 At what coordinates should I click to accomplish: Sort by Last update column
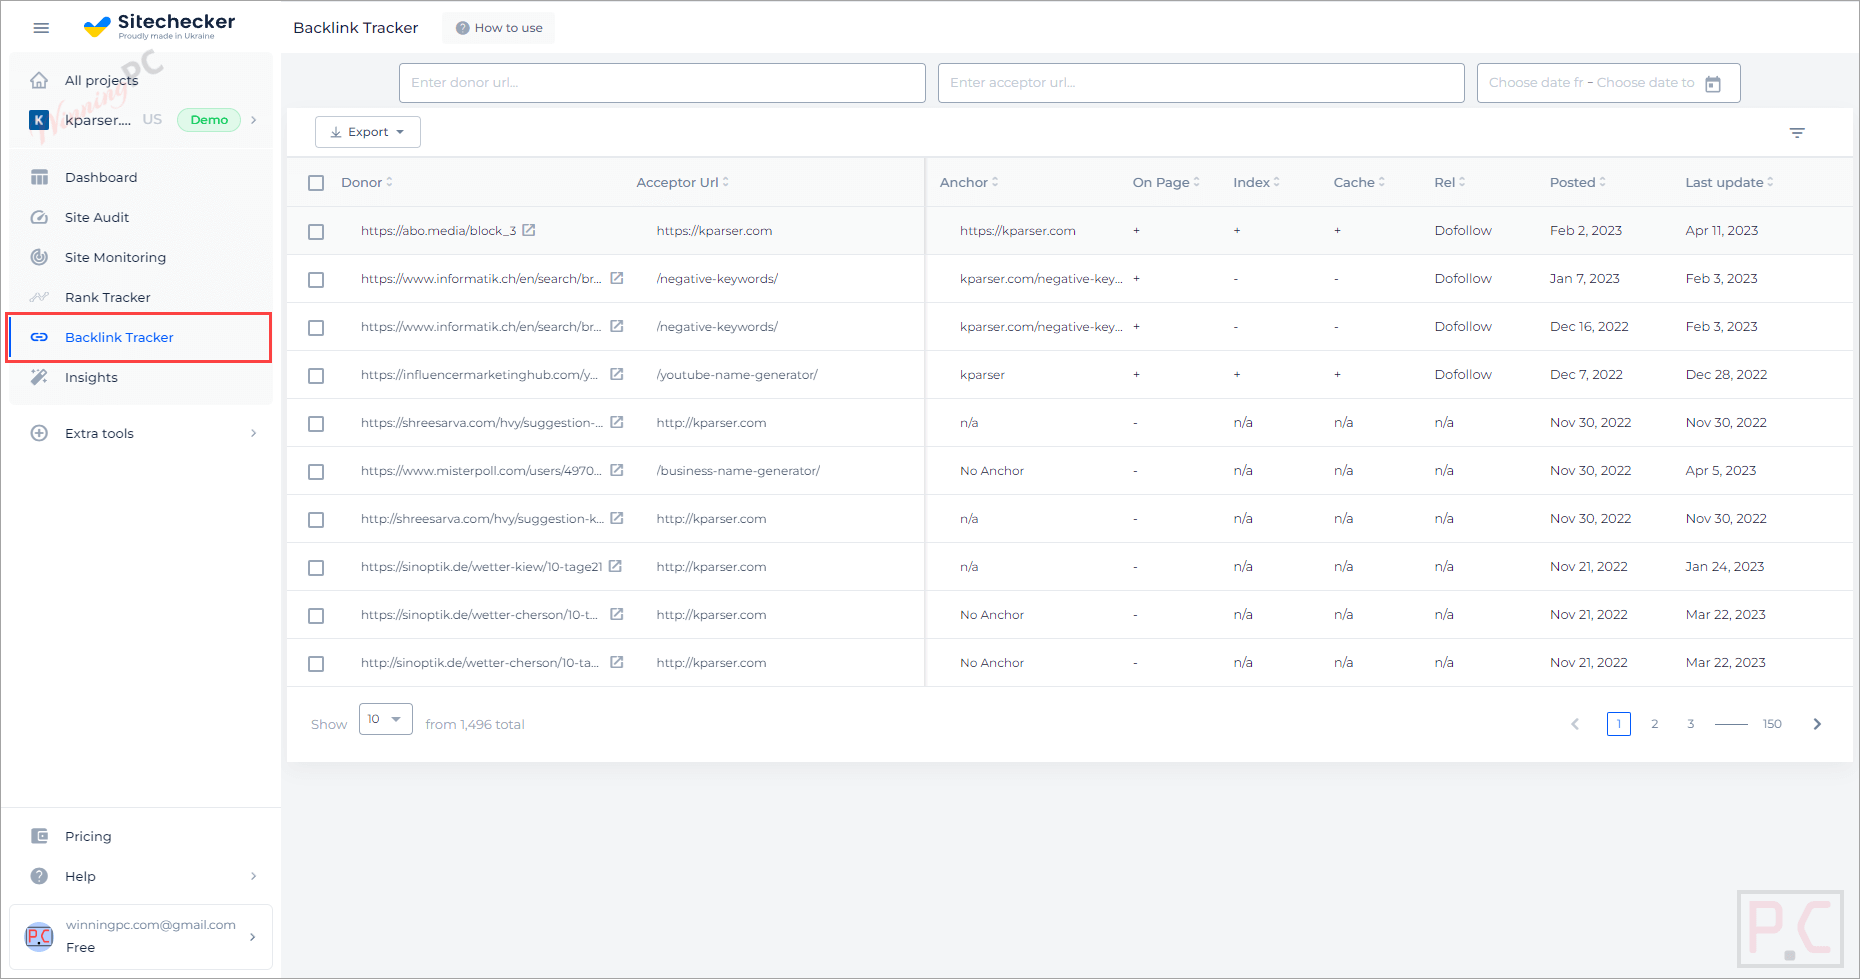[1729, 182]
